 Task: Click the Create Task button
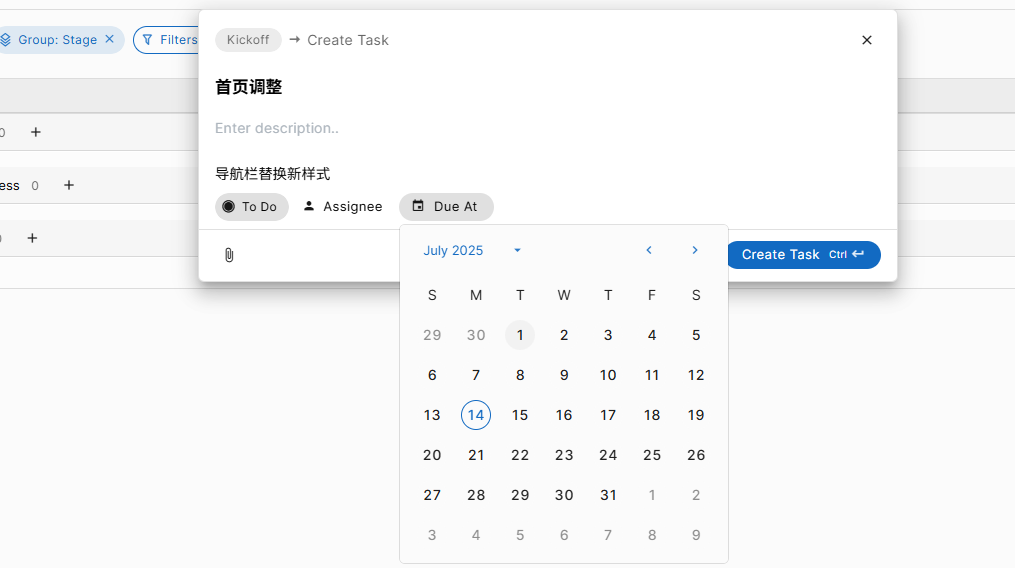pyautogui.click(x=803, y=255)
